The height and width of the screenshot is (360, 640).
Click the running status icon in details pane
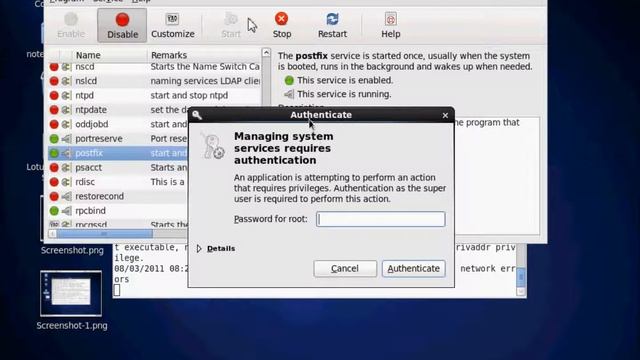[x=289, y=94]
